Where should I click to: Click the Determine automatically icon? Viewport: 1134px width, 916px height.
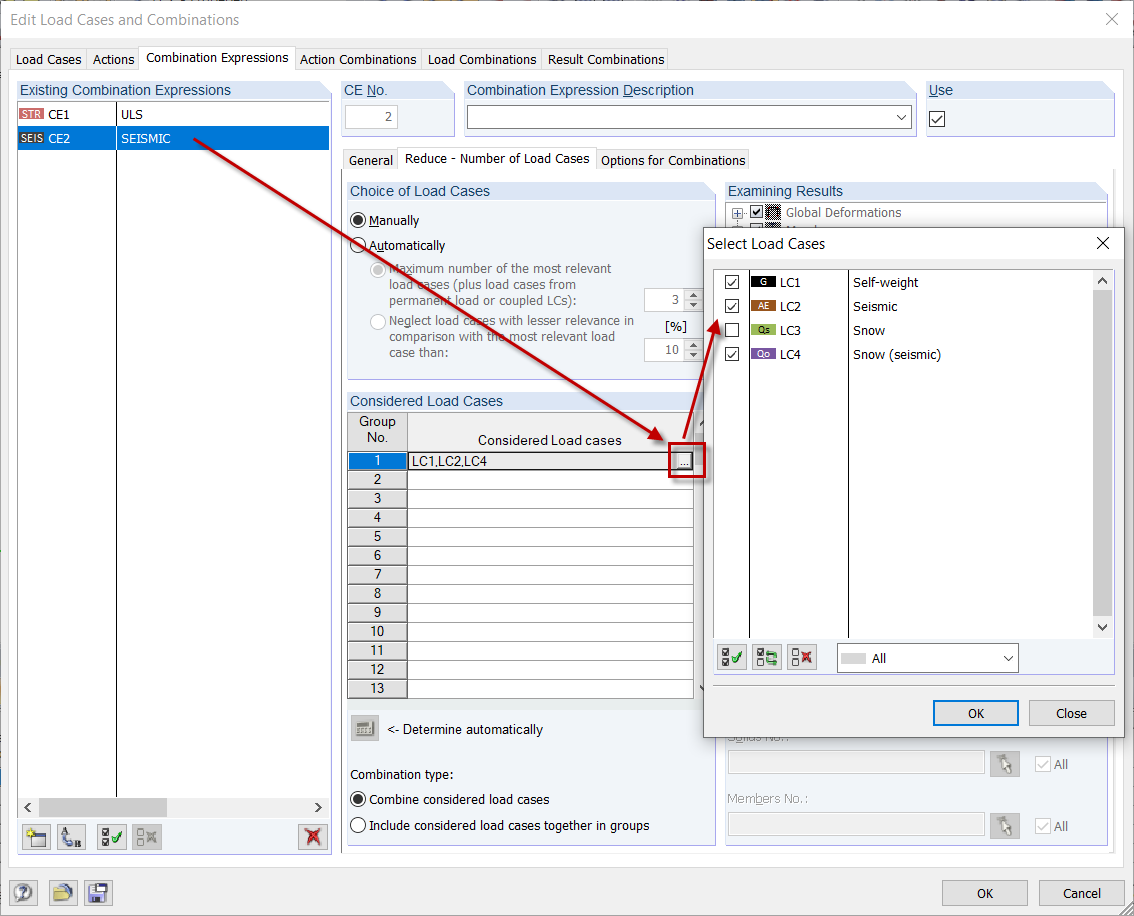(x=362, y=728)
